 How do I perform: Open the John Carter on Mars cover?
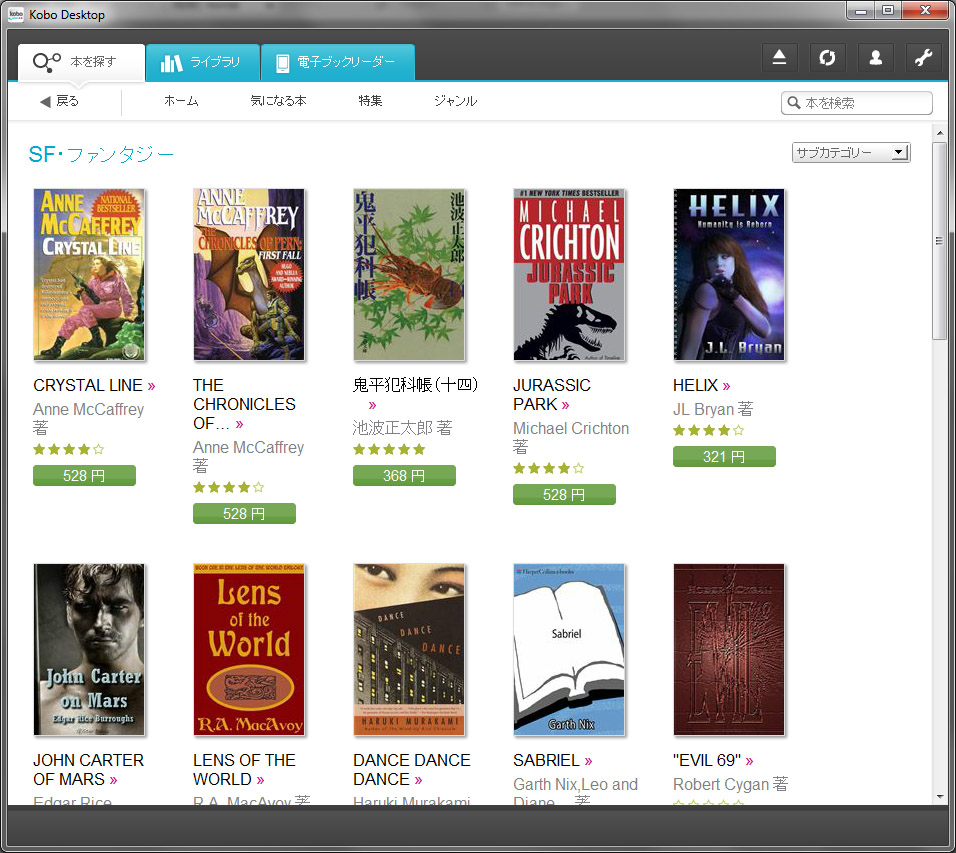(89, 649)
